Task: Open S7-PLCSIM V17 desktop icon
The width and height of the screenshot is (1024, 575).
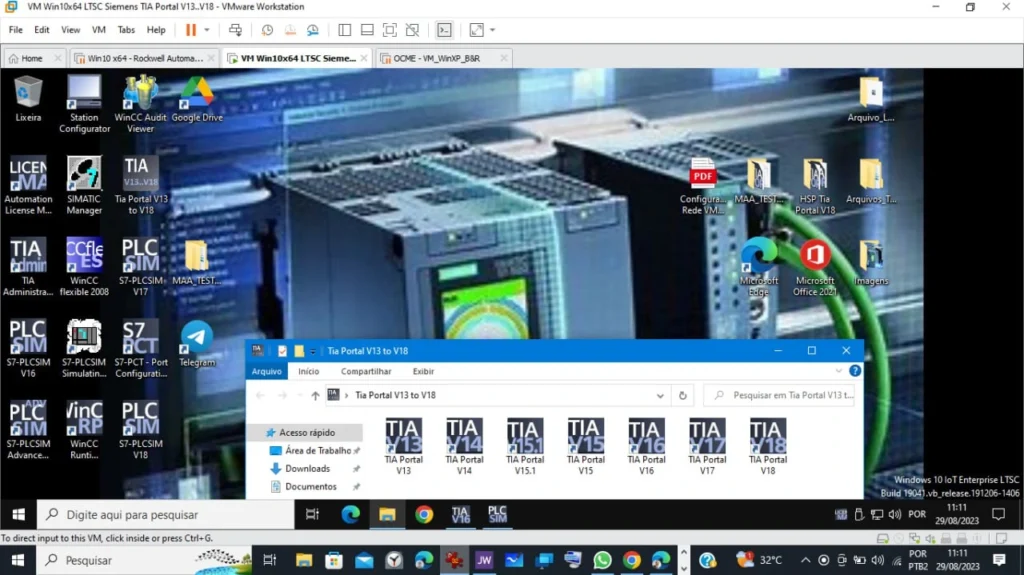Action: point(140,267)
